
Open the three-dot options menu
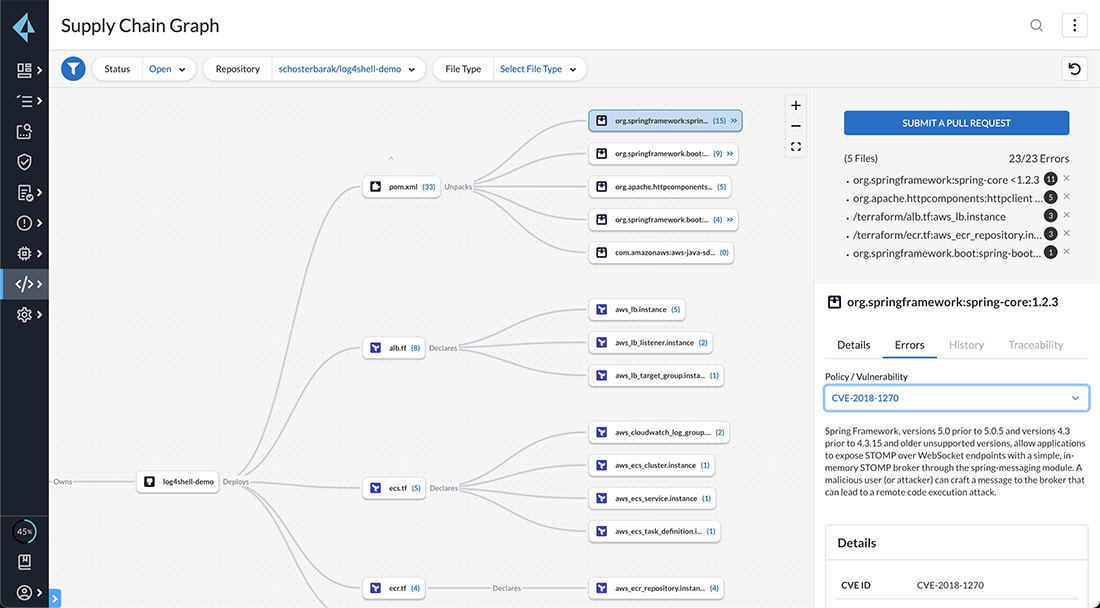coord(1074,26)
